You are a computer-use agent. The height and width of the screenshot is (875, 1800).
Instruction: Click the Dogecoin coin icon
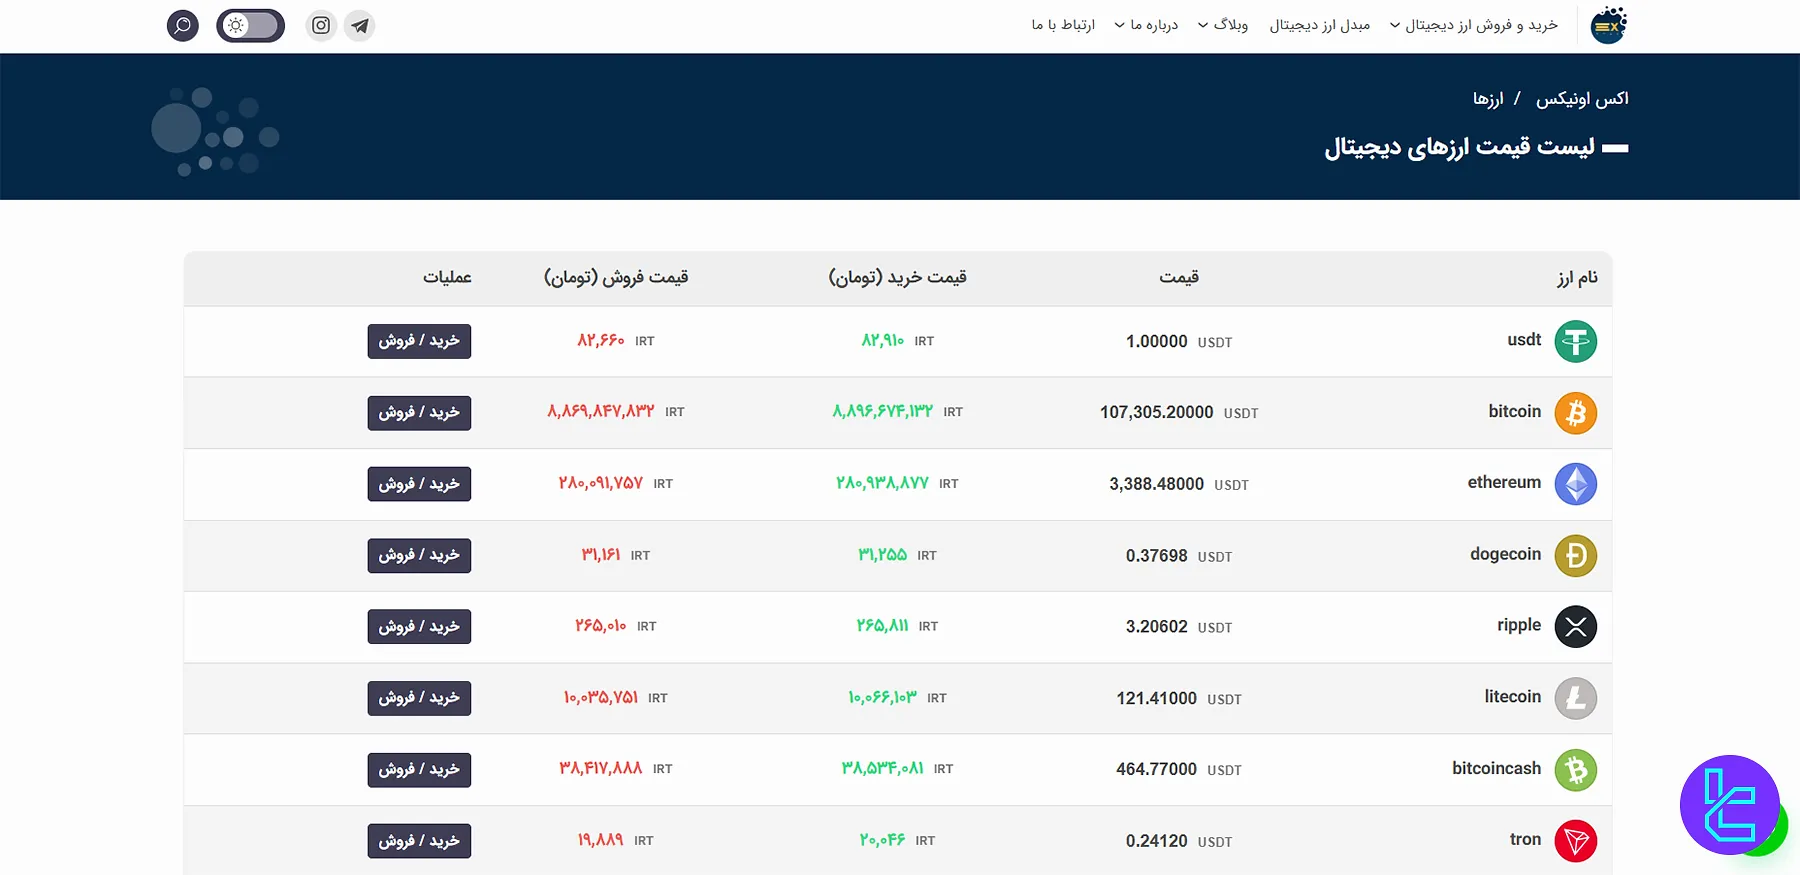pyautogui.click(x=1575, y=556)
